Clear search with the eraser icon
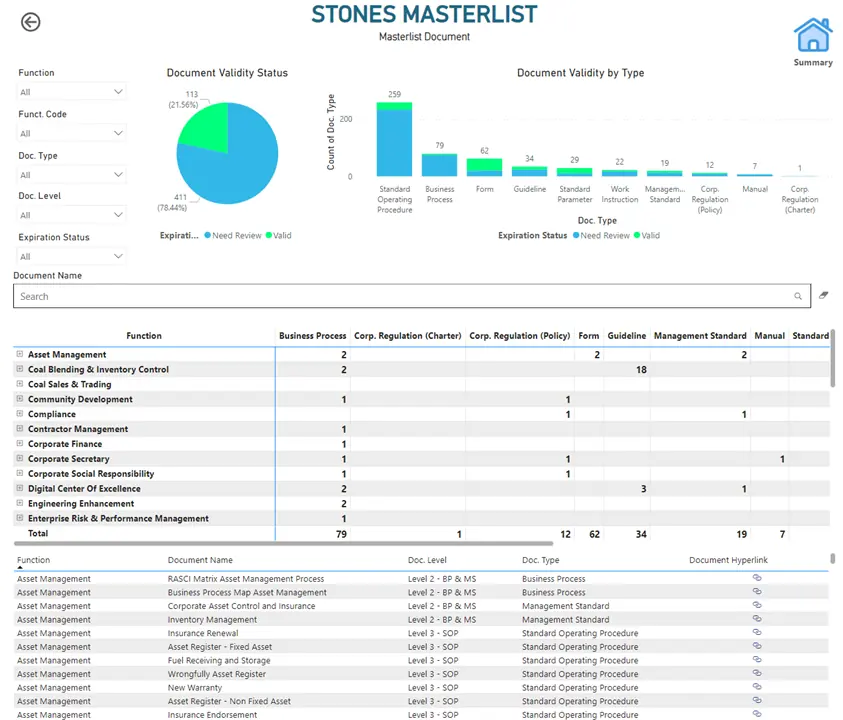Screen dimensions: 843x720 click(x=823, y=295)
